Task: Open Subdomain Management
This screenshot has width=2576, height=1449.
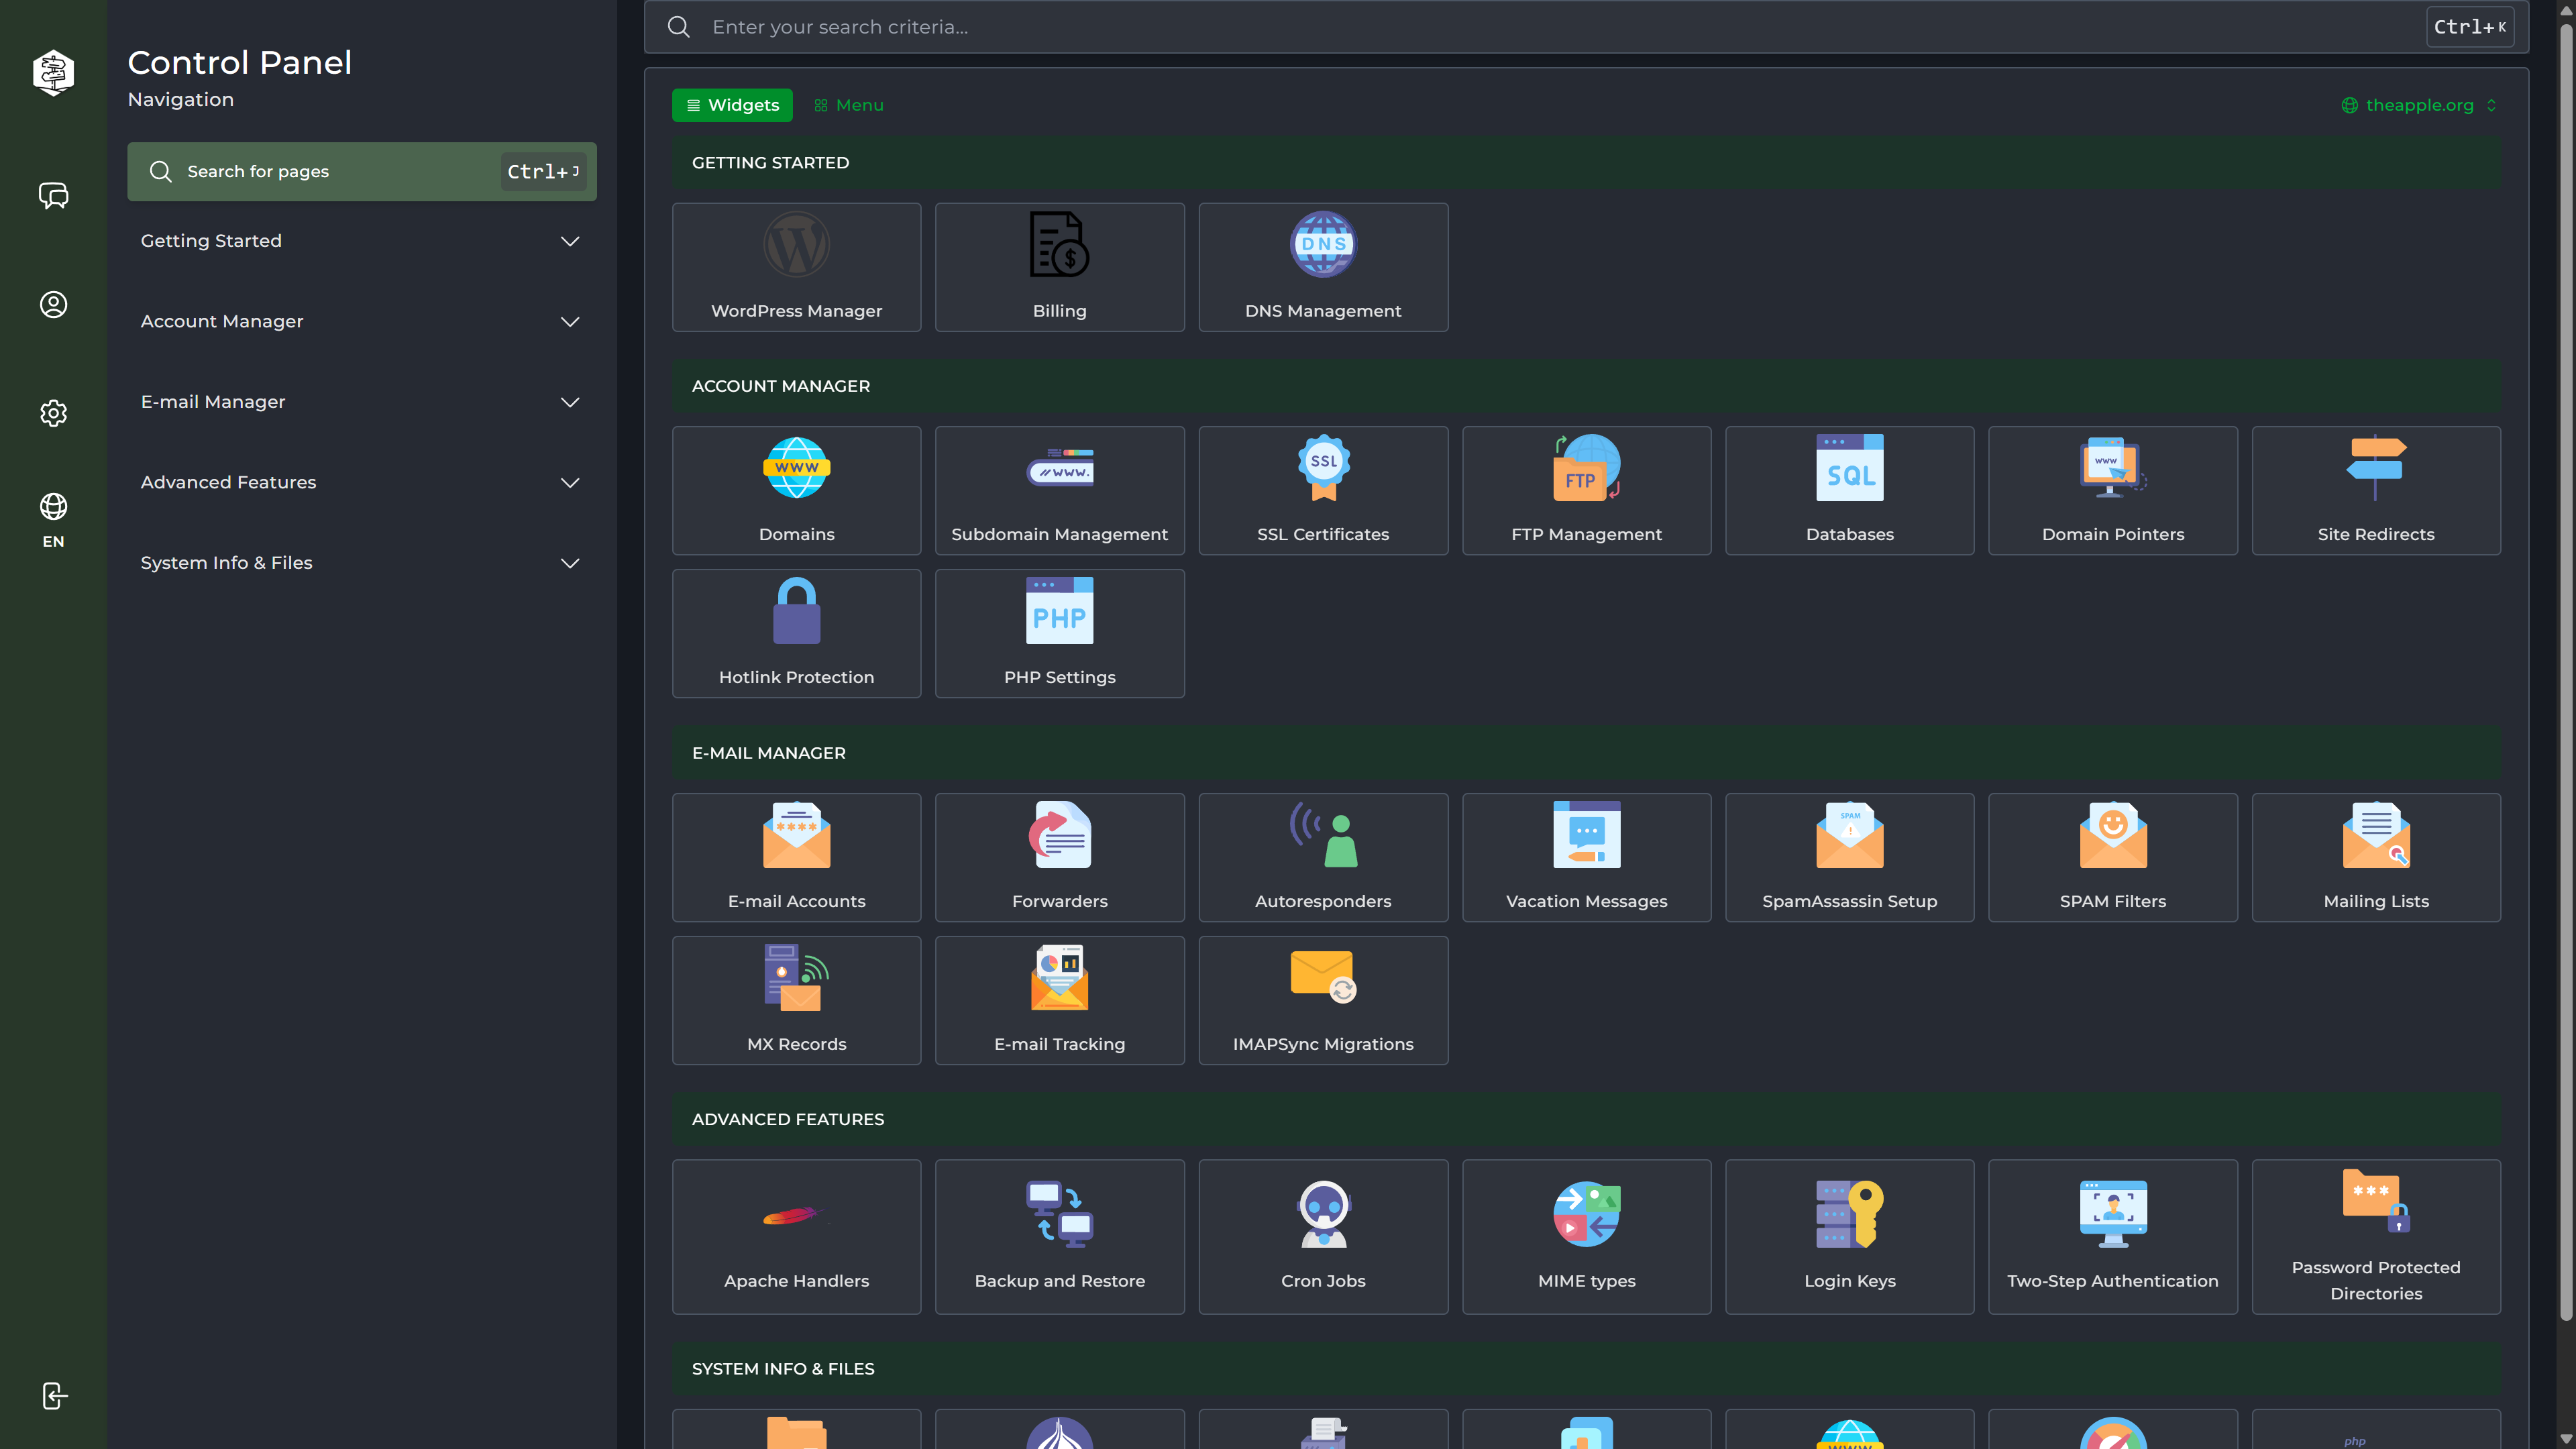Action: coord(1059,490)
